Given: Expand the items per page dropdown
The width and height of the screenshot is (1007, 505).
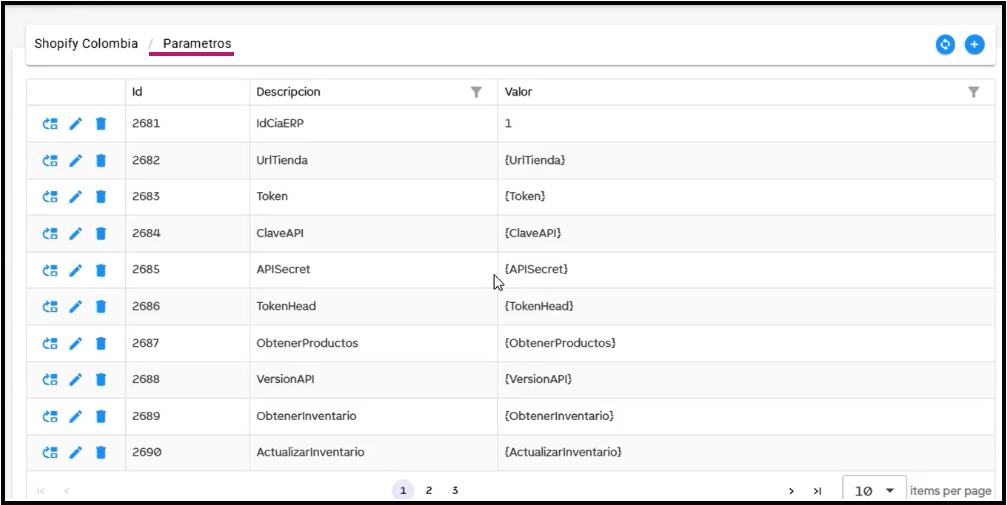Looking at the screenshot, I should pyautogui.click(x=889, y=491).
